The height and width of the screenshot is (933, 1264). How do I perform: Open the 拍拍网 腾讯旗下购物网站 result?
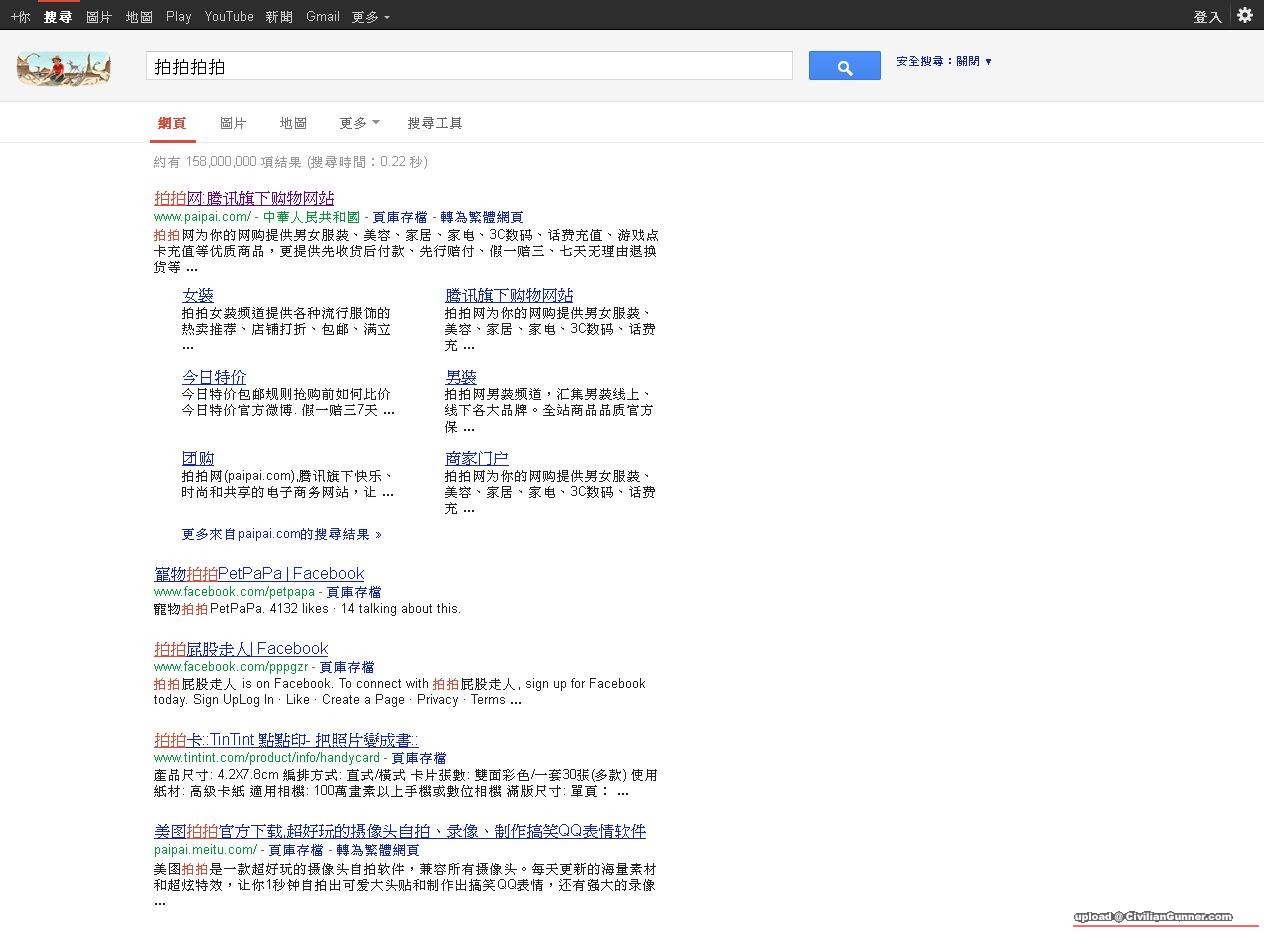[244, 198]
